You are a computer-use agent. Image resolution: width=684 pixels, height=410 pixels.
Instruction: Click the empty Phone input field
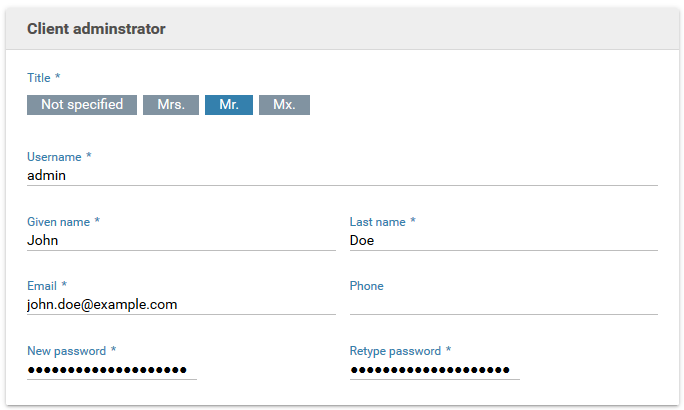[x=503, y=304]
